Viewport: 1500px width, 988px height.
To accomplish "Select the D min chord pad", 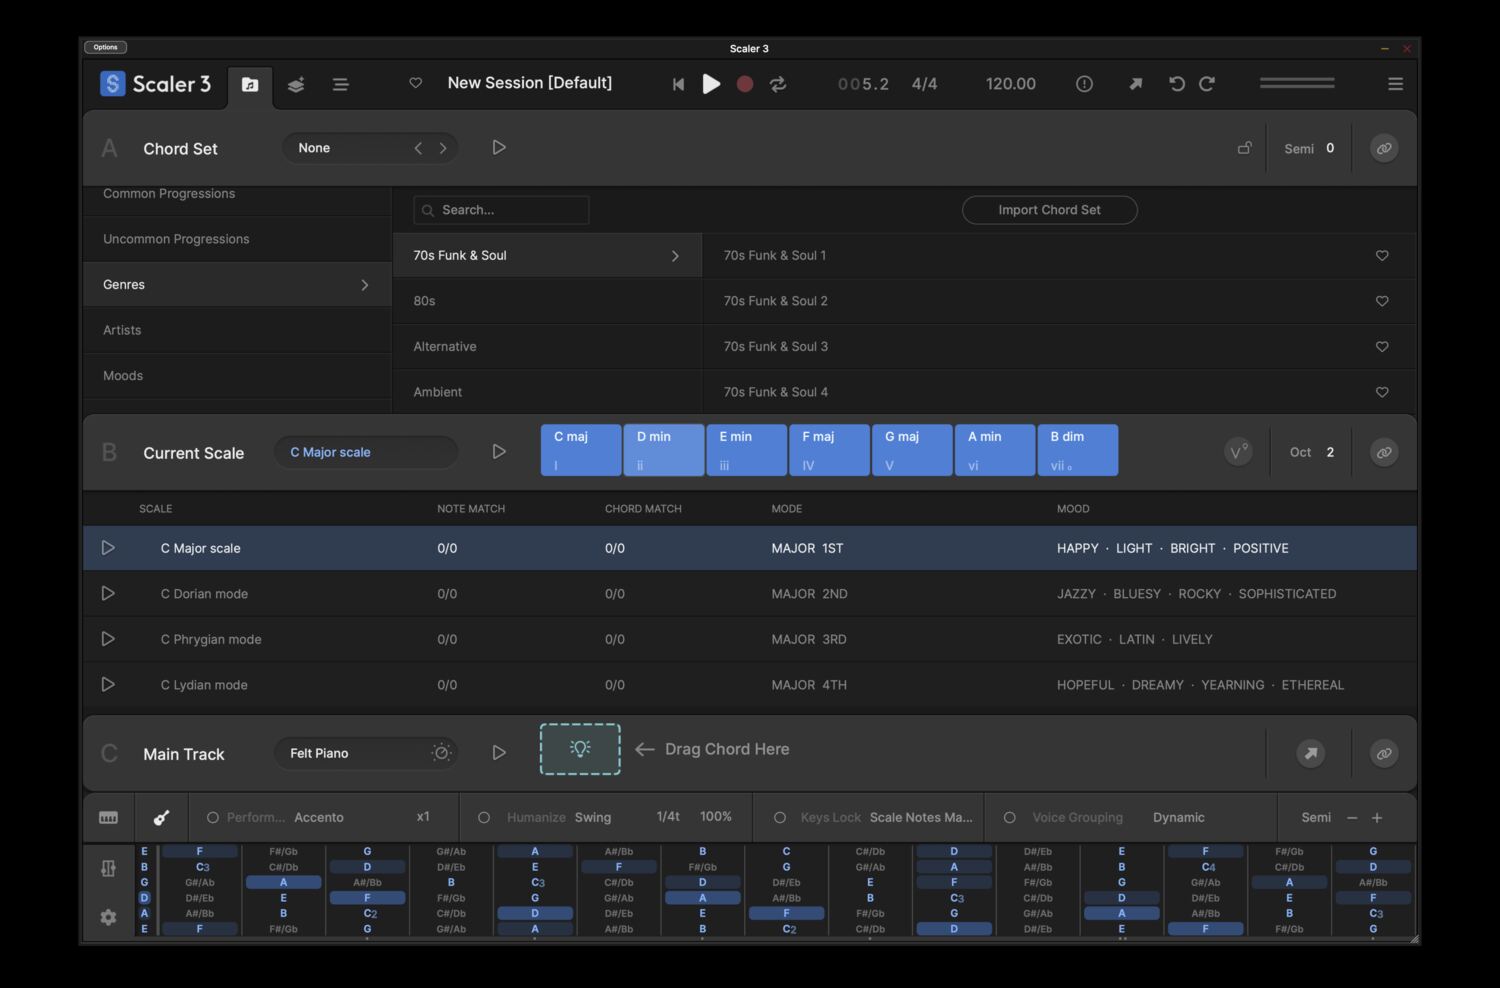I will 663,449.
